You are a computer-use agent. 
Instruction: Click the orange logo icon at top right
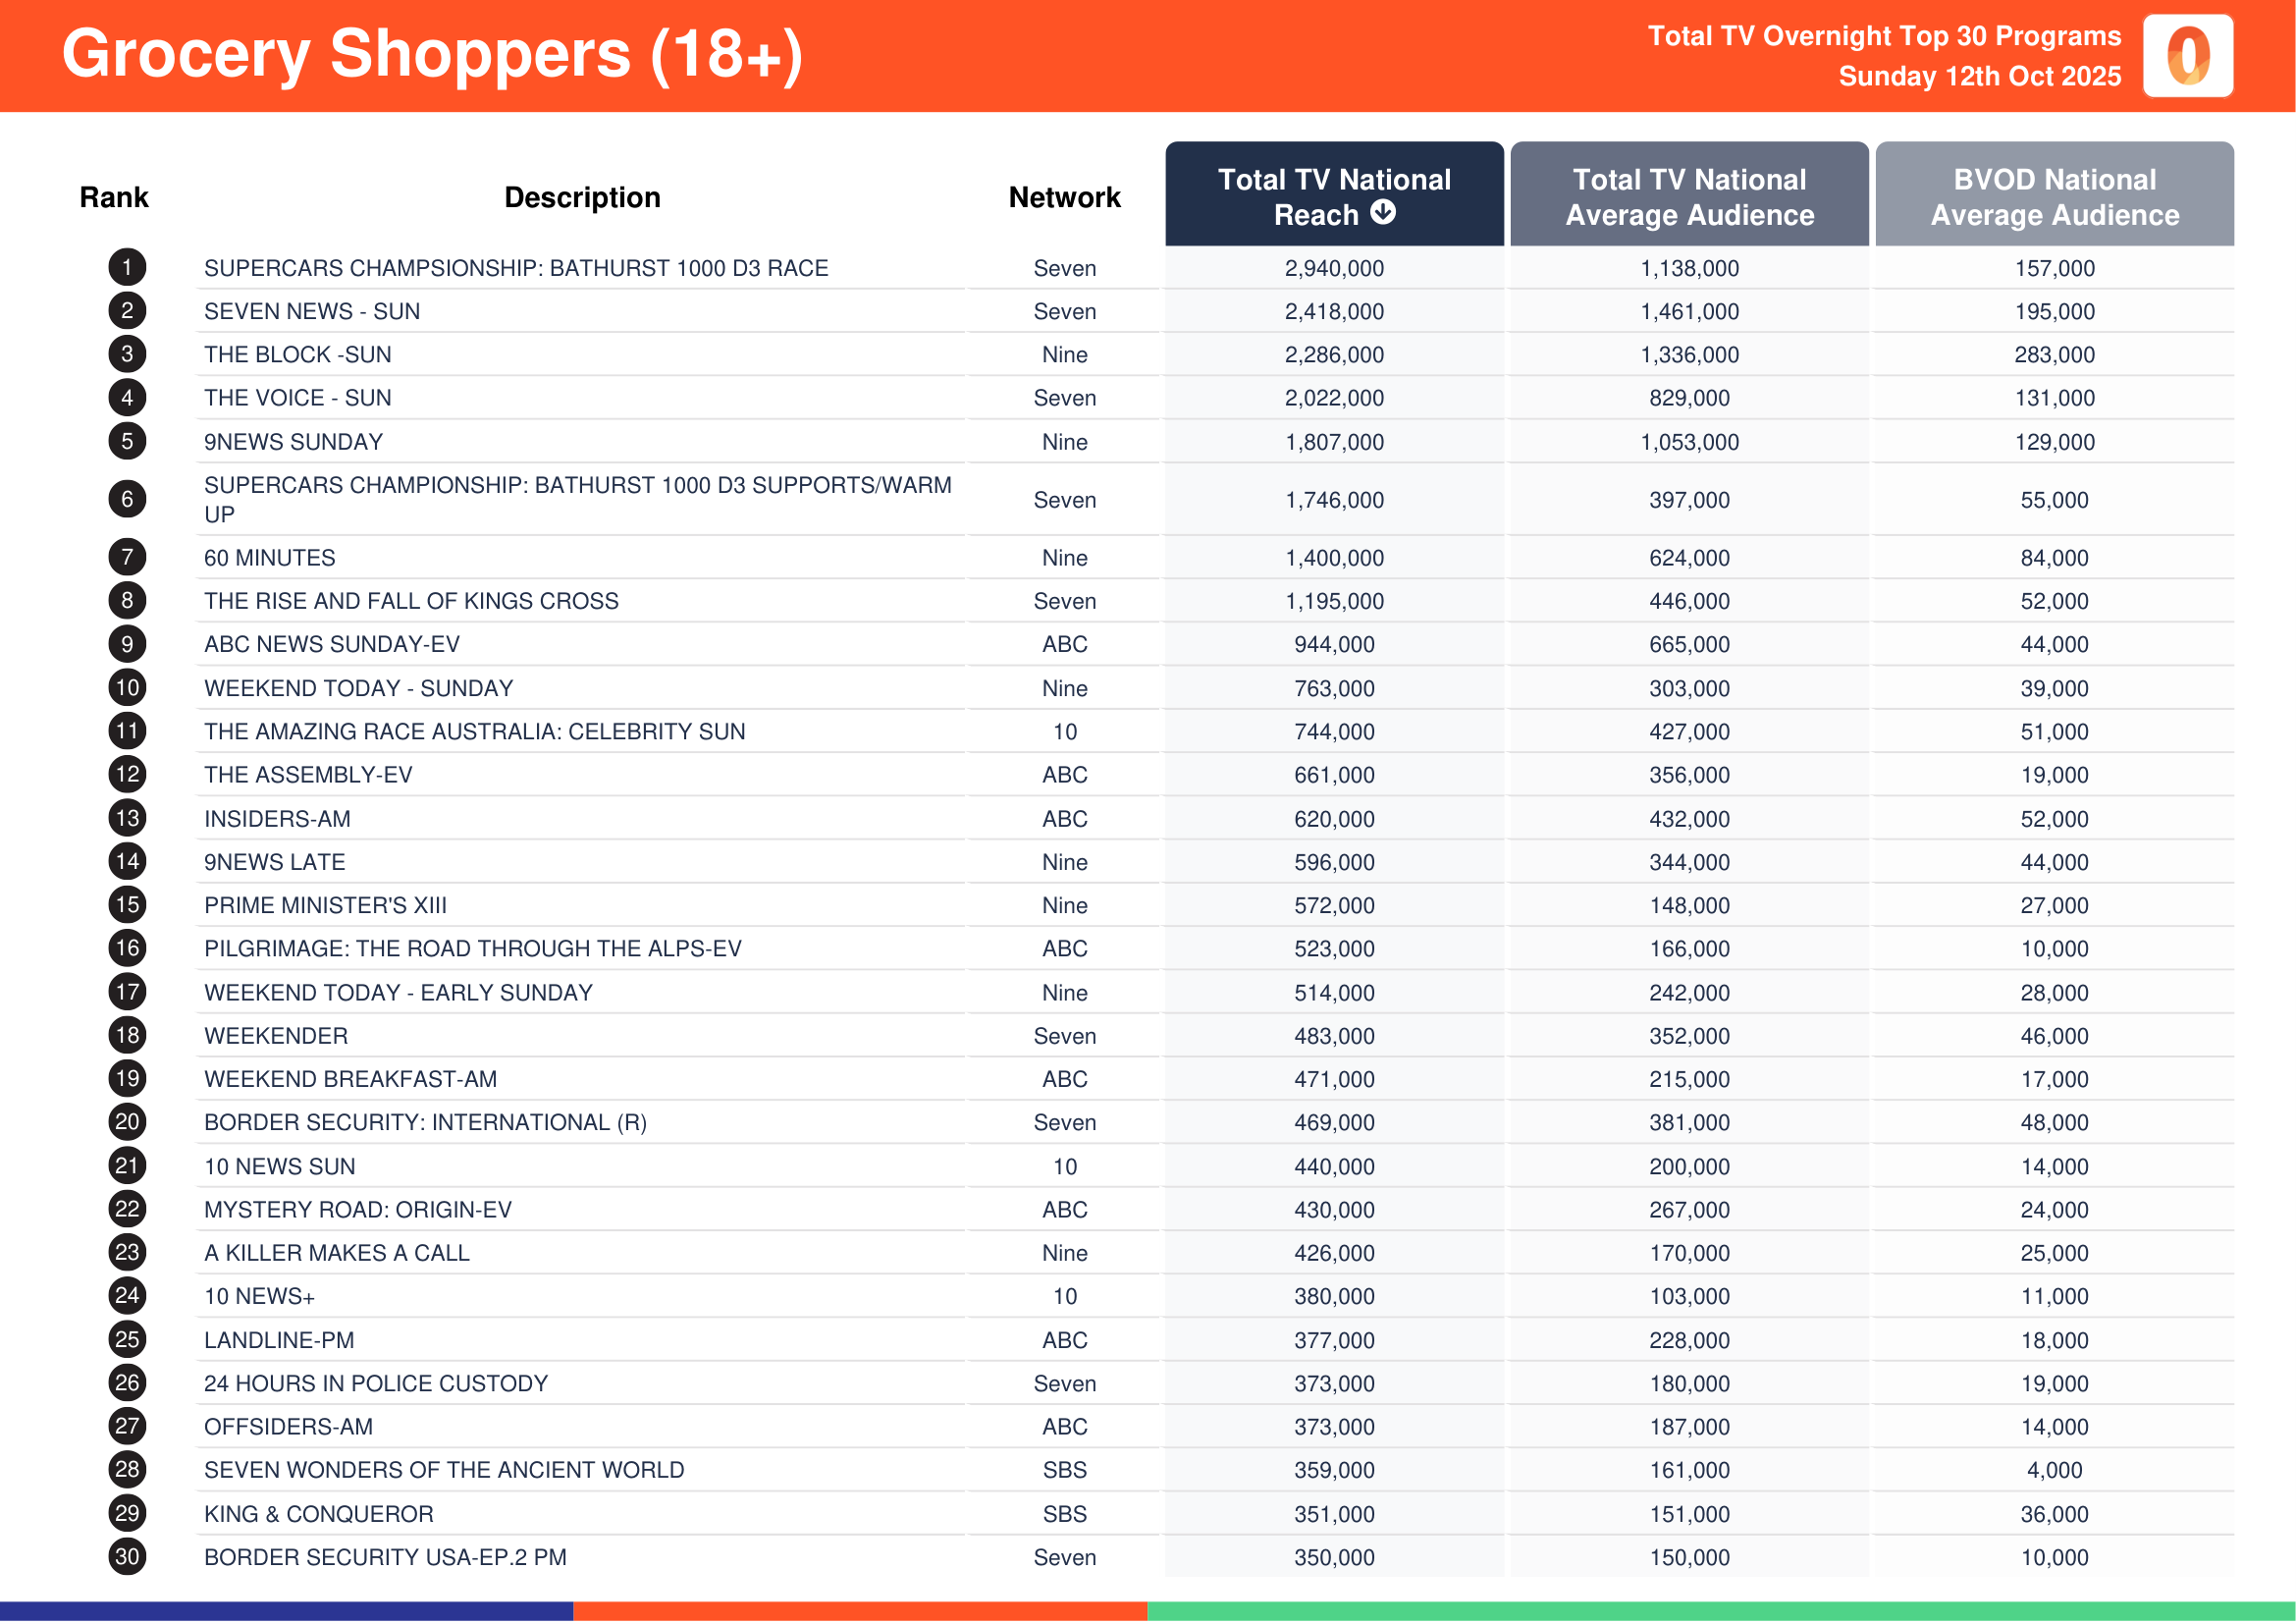(2187, 56)
